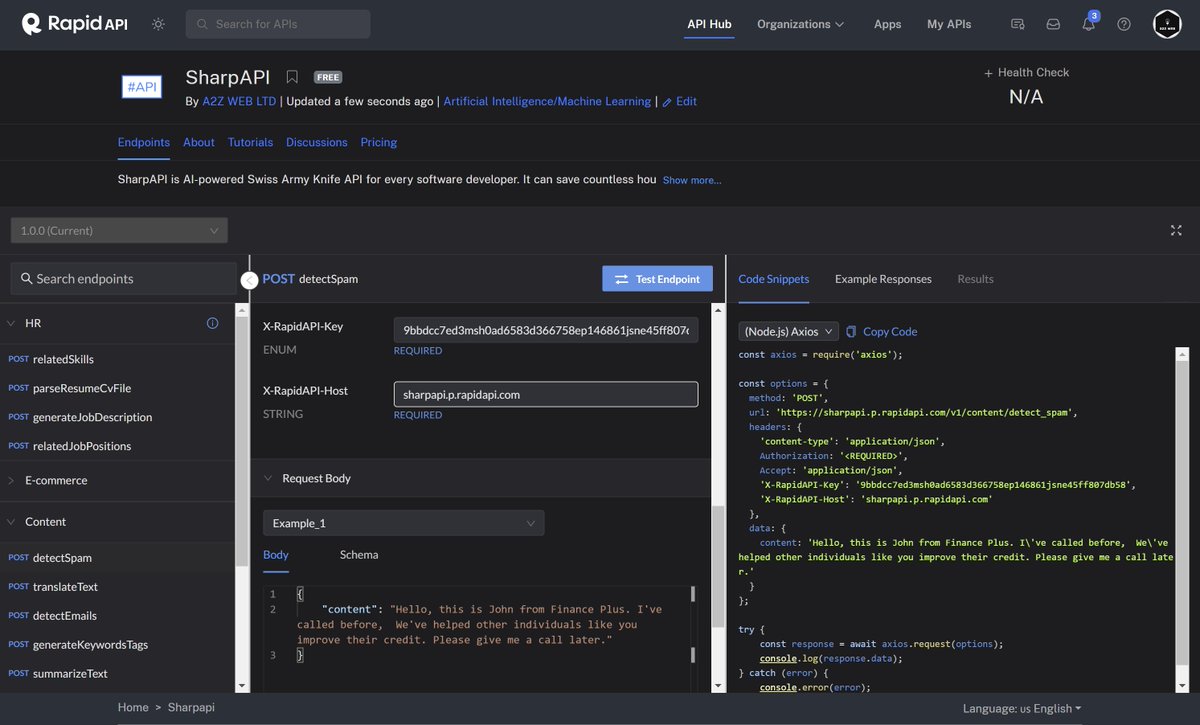1200x725 pixels.
Task: Collapse the endpoints sidebar arrow
Action: [x=250, y=281]
